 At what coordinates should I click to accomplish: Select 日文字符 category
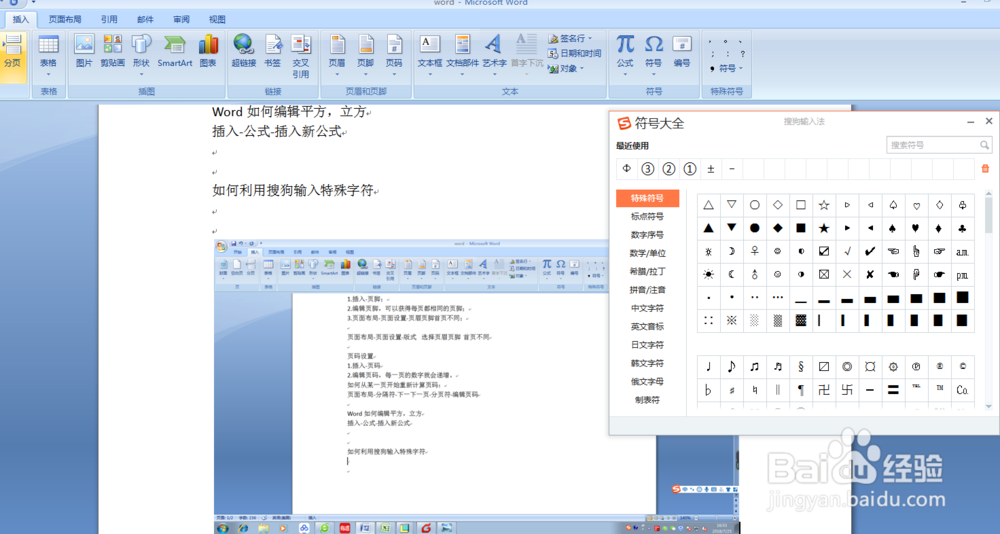click(647, 345)
